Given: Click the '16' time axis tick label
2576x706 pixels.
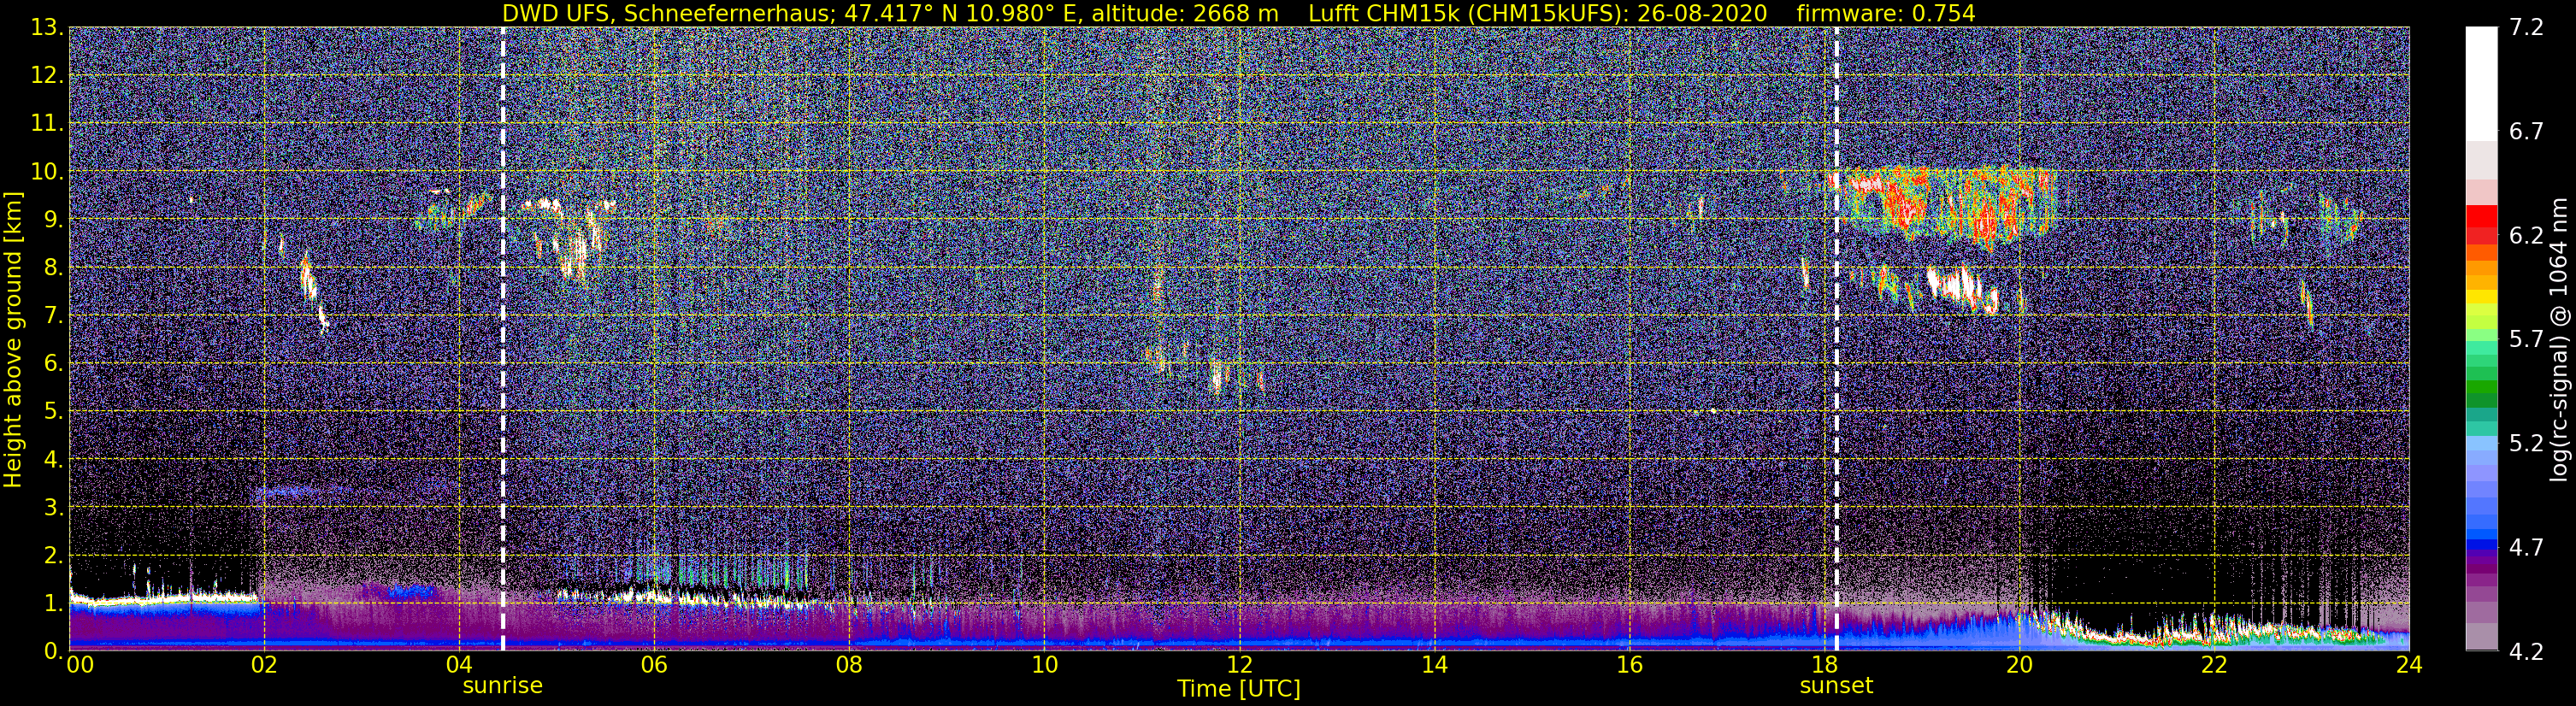Looking at the screenshot, I should [1629, 666].
